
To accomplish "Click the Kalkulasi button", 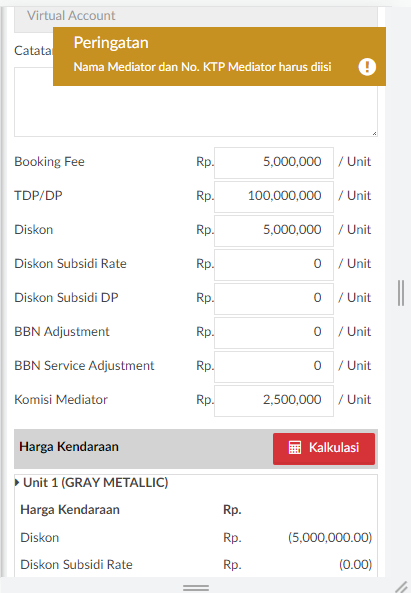I will (x=324, y=449).
